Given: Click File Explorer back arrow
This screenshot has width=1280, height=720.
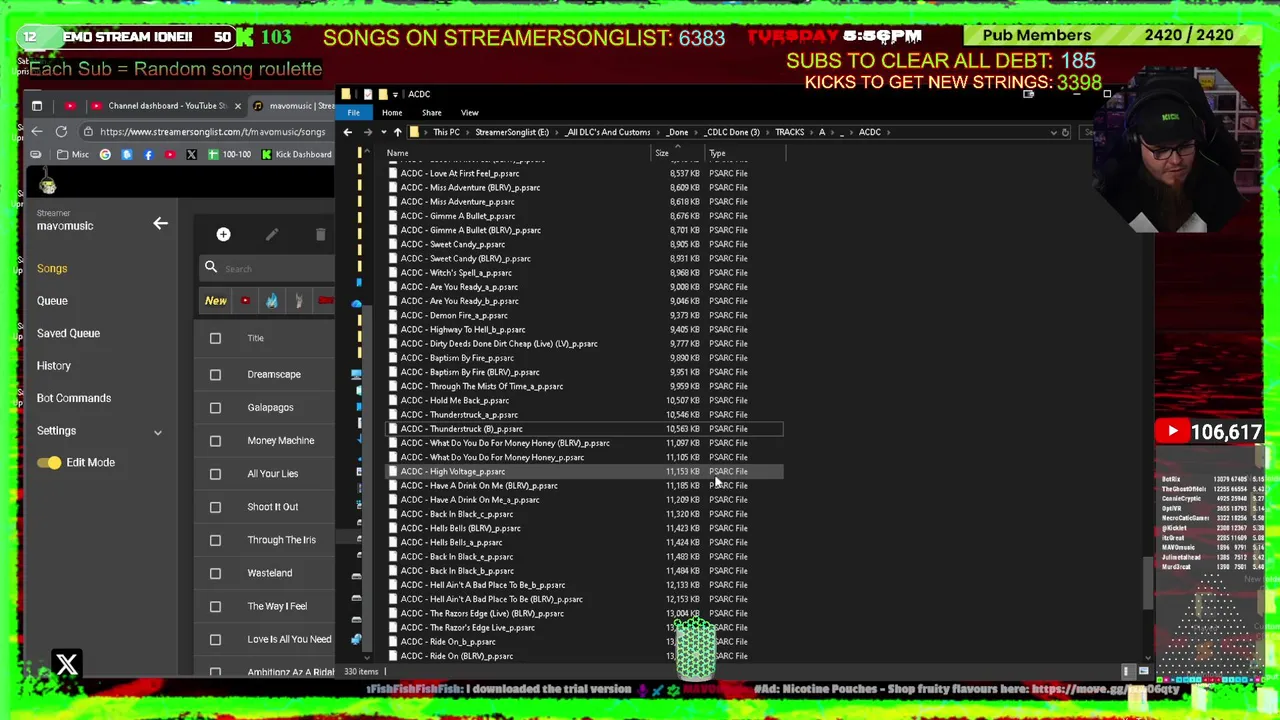Looking at the screenshot, I should 347,132.
